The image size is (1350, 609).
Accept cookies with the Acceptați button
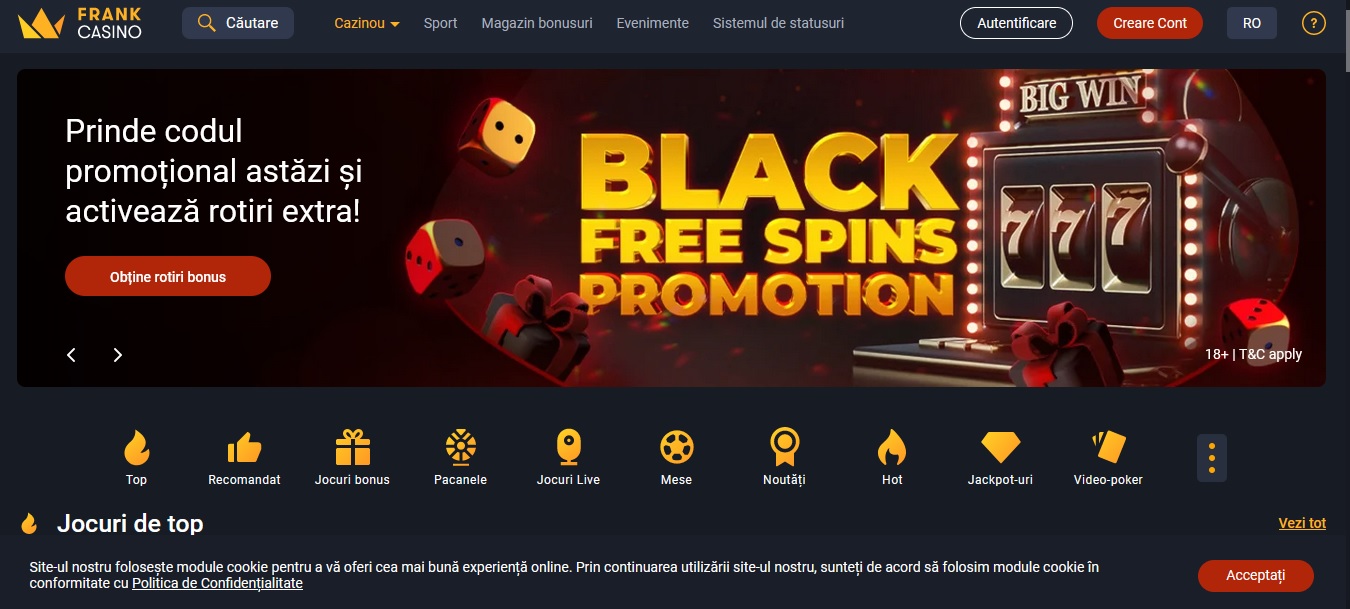coord(1256,575)
